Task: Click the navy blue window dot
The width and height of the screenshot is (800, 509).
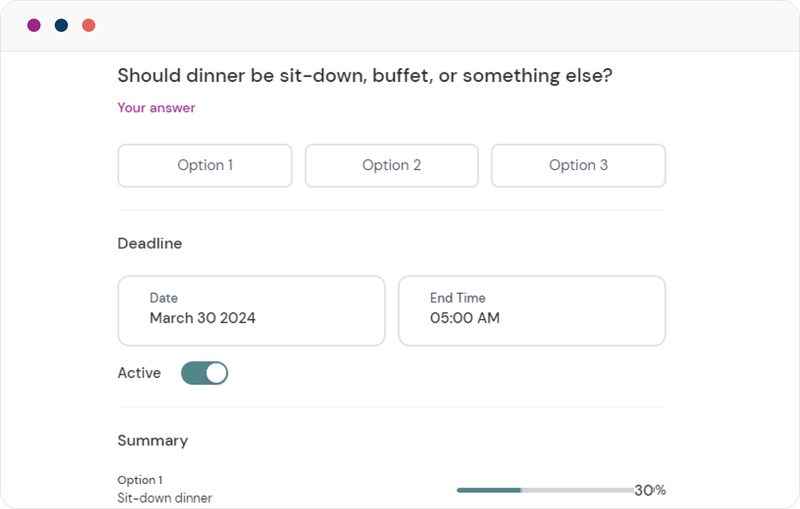Action: 61,25
